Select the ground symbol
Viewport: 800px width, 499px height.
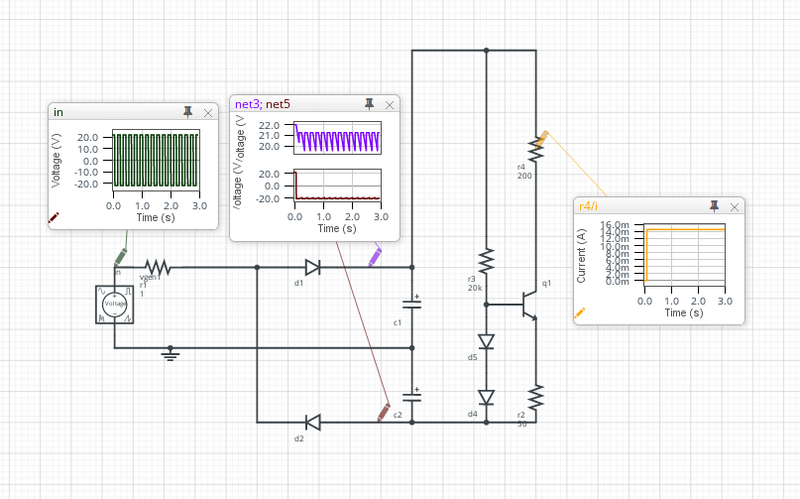[x=170, y=354]
